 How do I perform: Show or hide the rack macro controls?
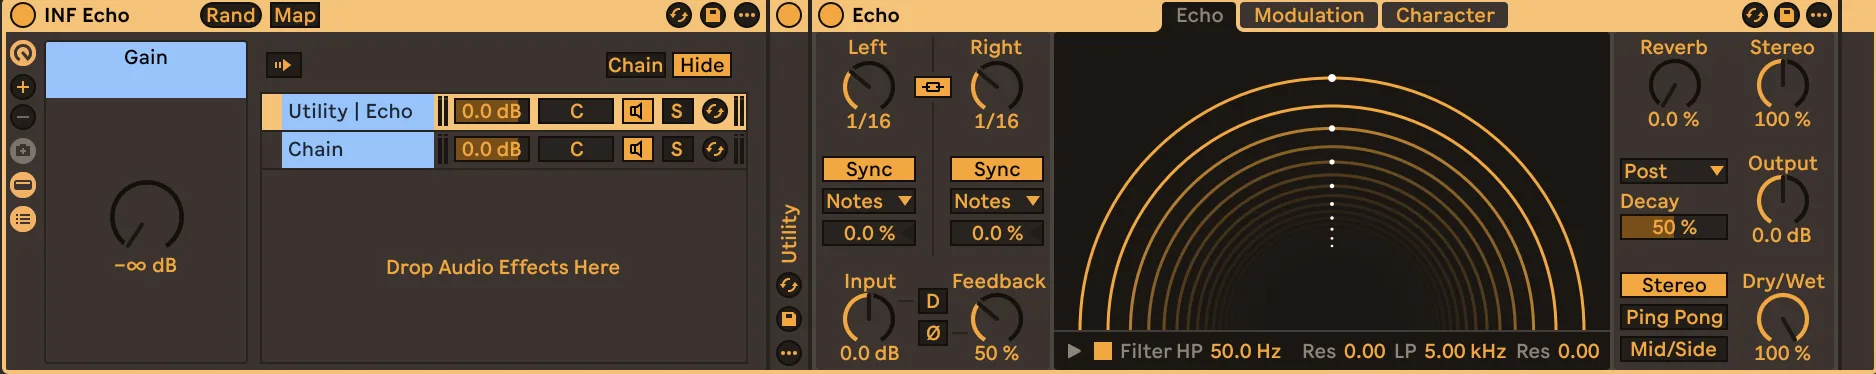23,53
